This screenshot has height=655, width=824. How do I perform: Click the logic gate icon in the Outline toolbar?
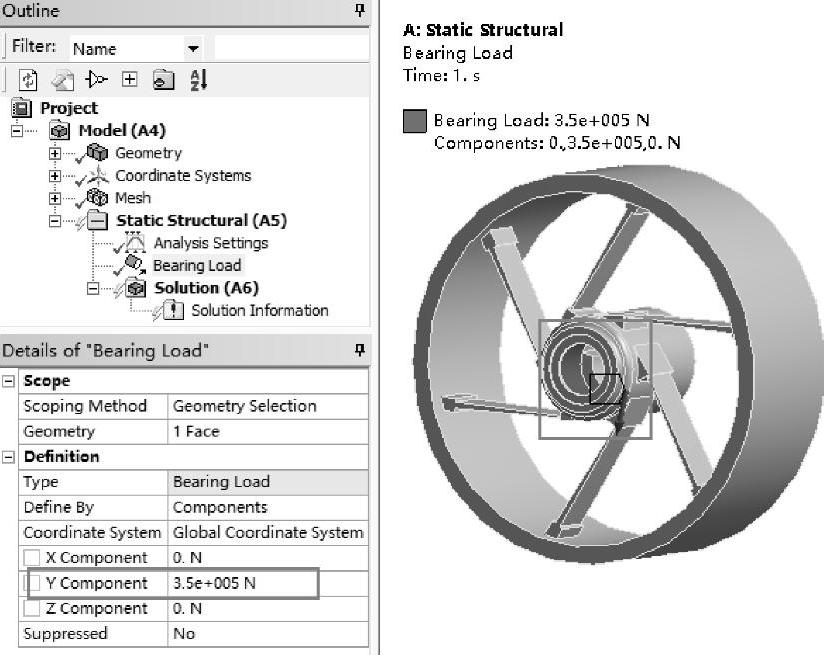pos(96,80)
